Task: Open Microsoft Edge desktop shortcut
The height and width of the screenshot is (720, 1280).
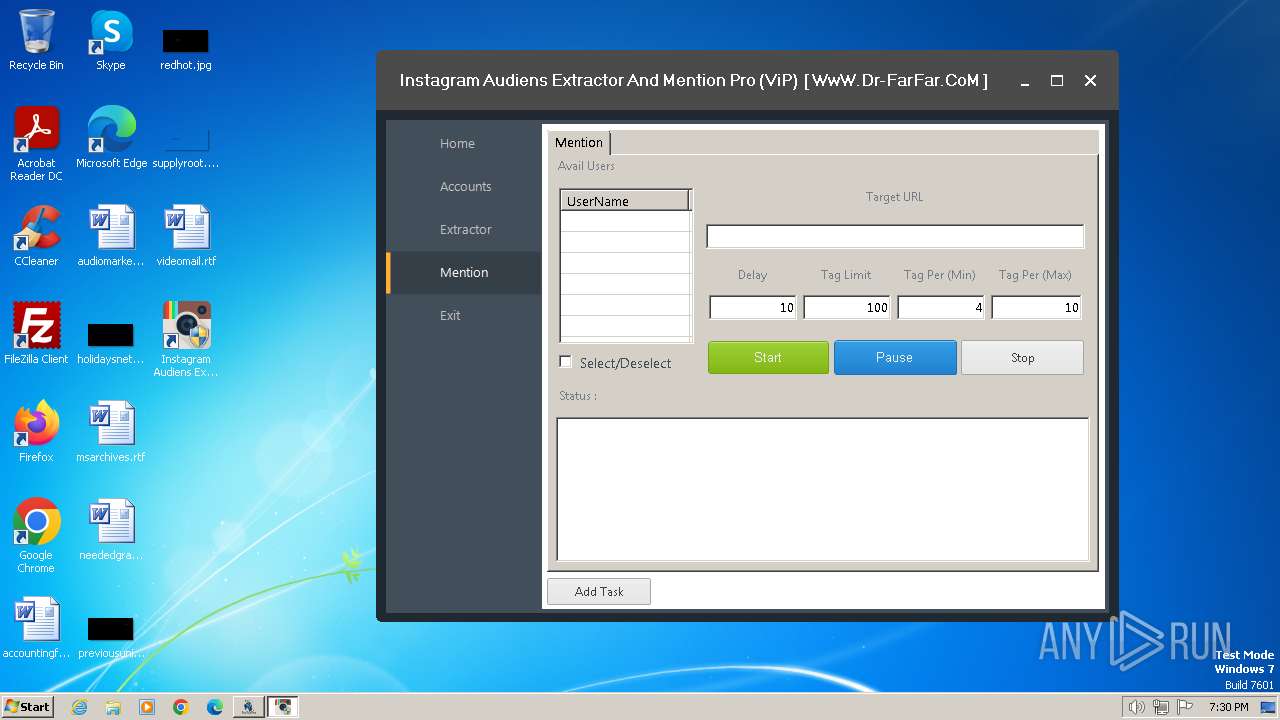Action: 111,138
